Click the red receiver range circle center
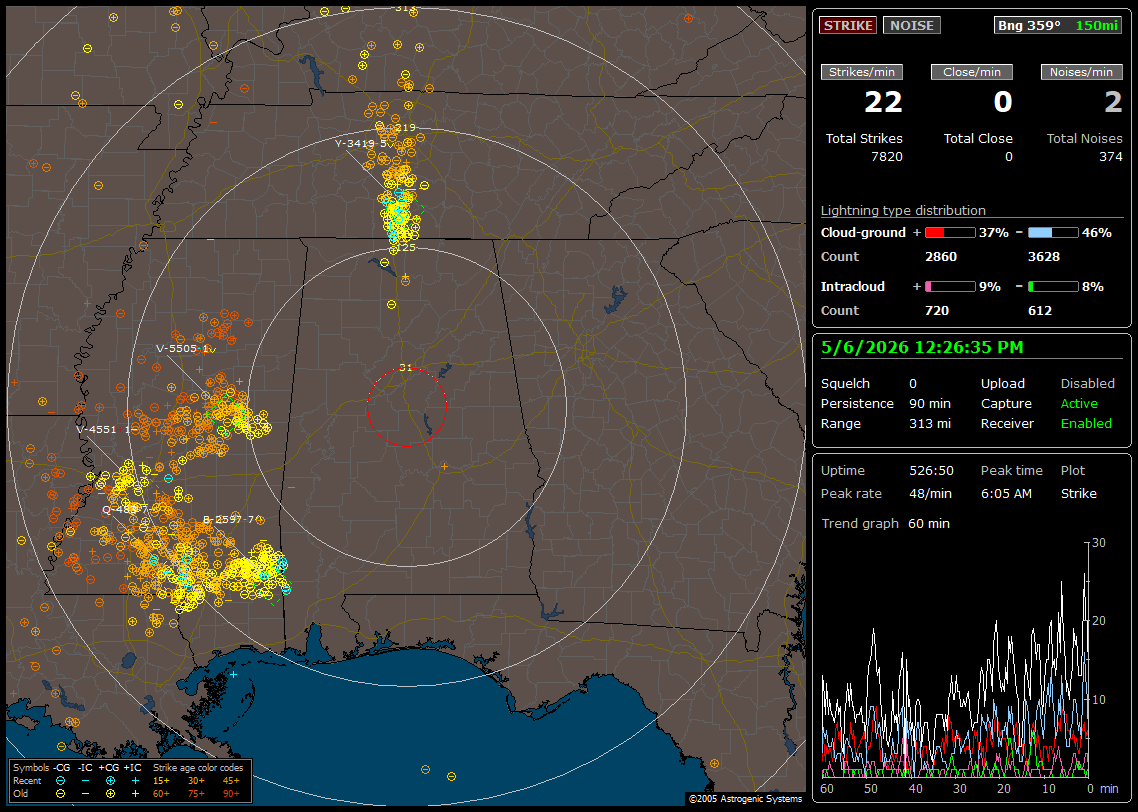 point(406,407)
